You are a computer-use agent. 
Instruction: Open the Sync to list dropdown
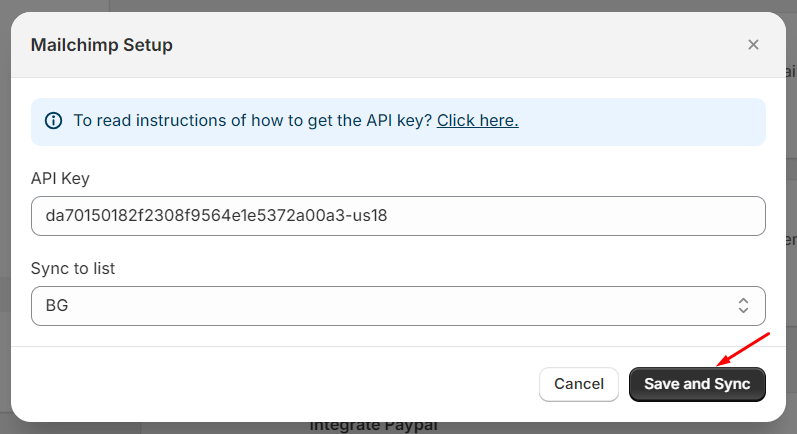(x=398, y=306)
